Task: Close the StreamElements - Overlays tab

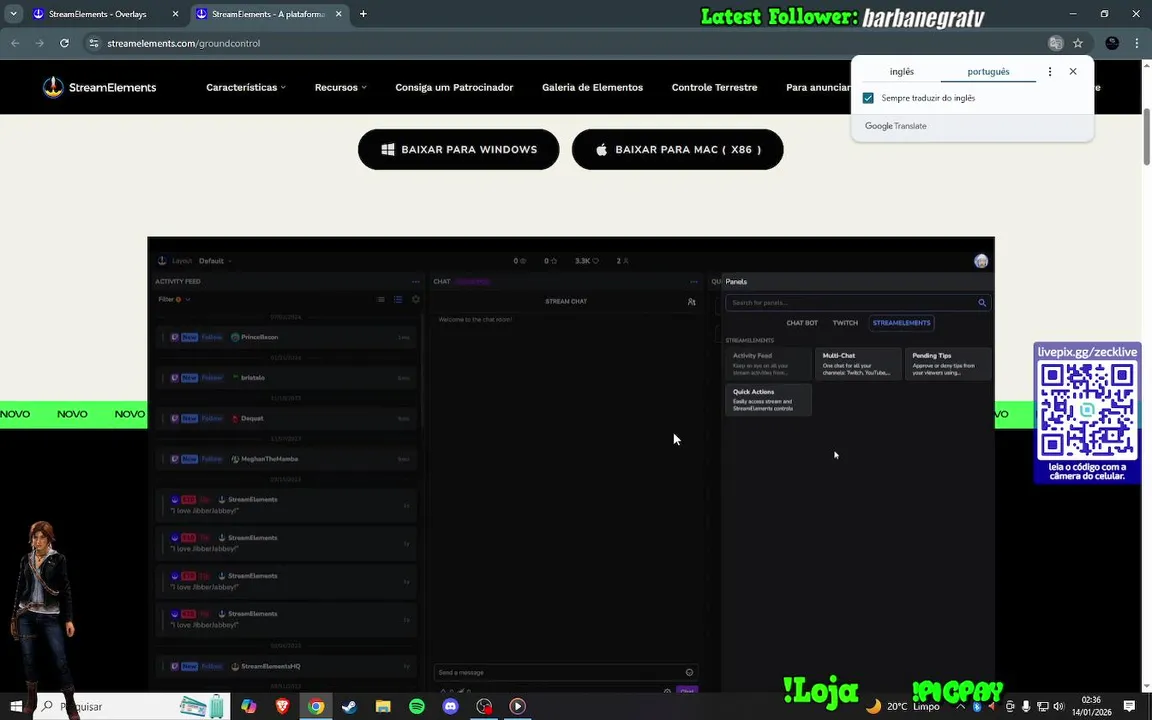Action: [175, 14]
